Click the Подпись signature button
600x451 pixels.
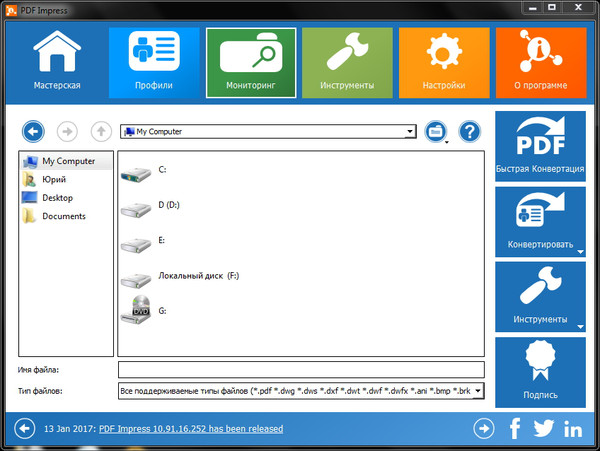[x=540, y=370]
